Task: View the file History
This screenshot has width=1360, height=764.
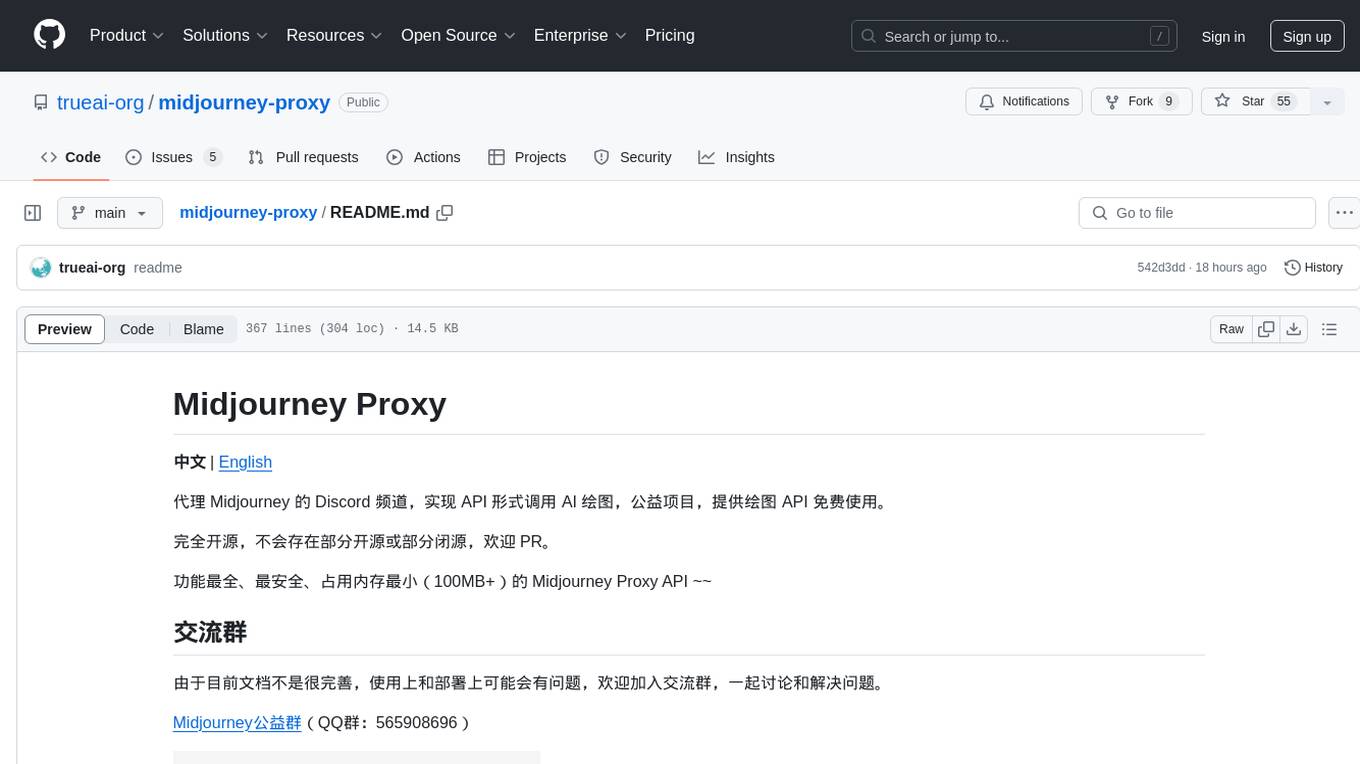Action: (x=1313, y=268)
